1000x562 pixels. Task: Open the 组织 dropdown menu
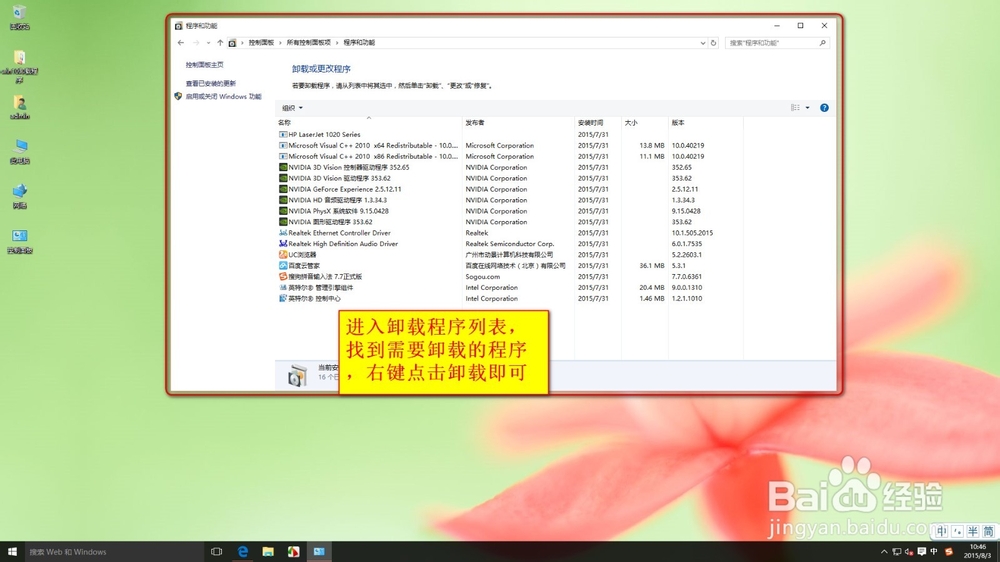click(292, 108)
